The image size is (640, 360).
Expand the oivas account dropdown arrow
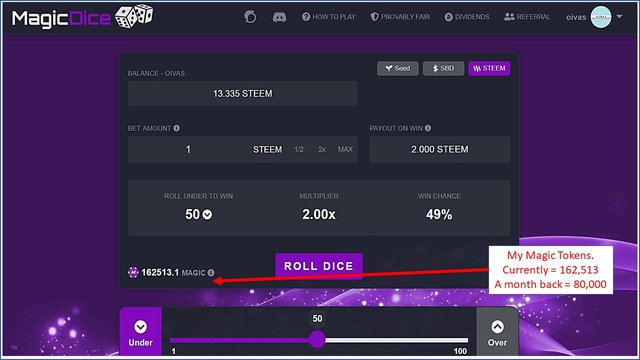[x=619, y=17]
